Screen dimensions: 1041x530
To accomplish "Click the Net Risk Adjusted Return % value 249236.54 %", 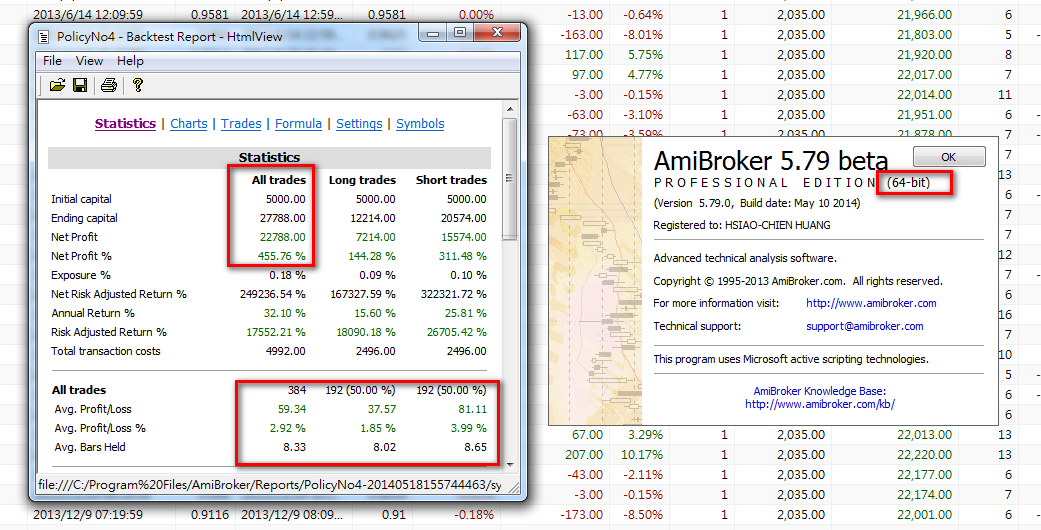I will click(273, 294).
